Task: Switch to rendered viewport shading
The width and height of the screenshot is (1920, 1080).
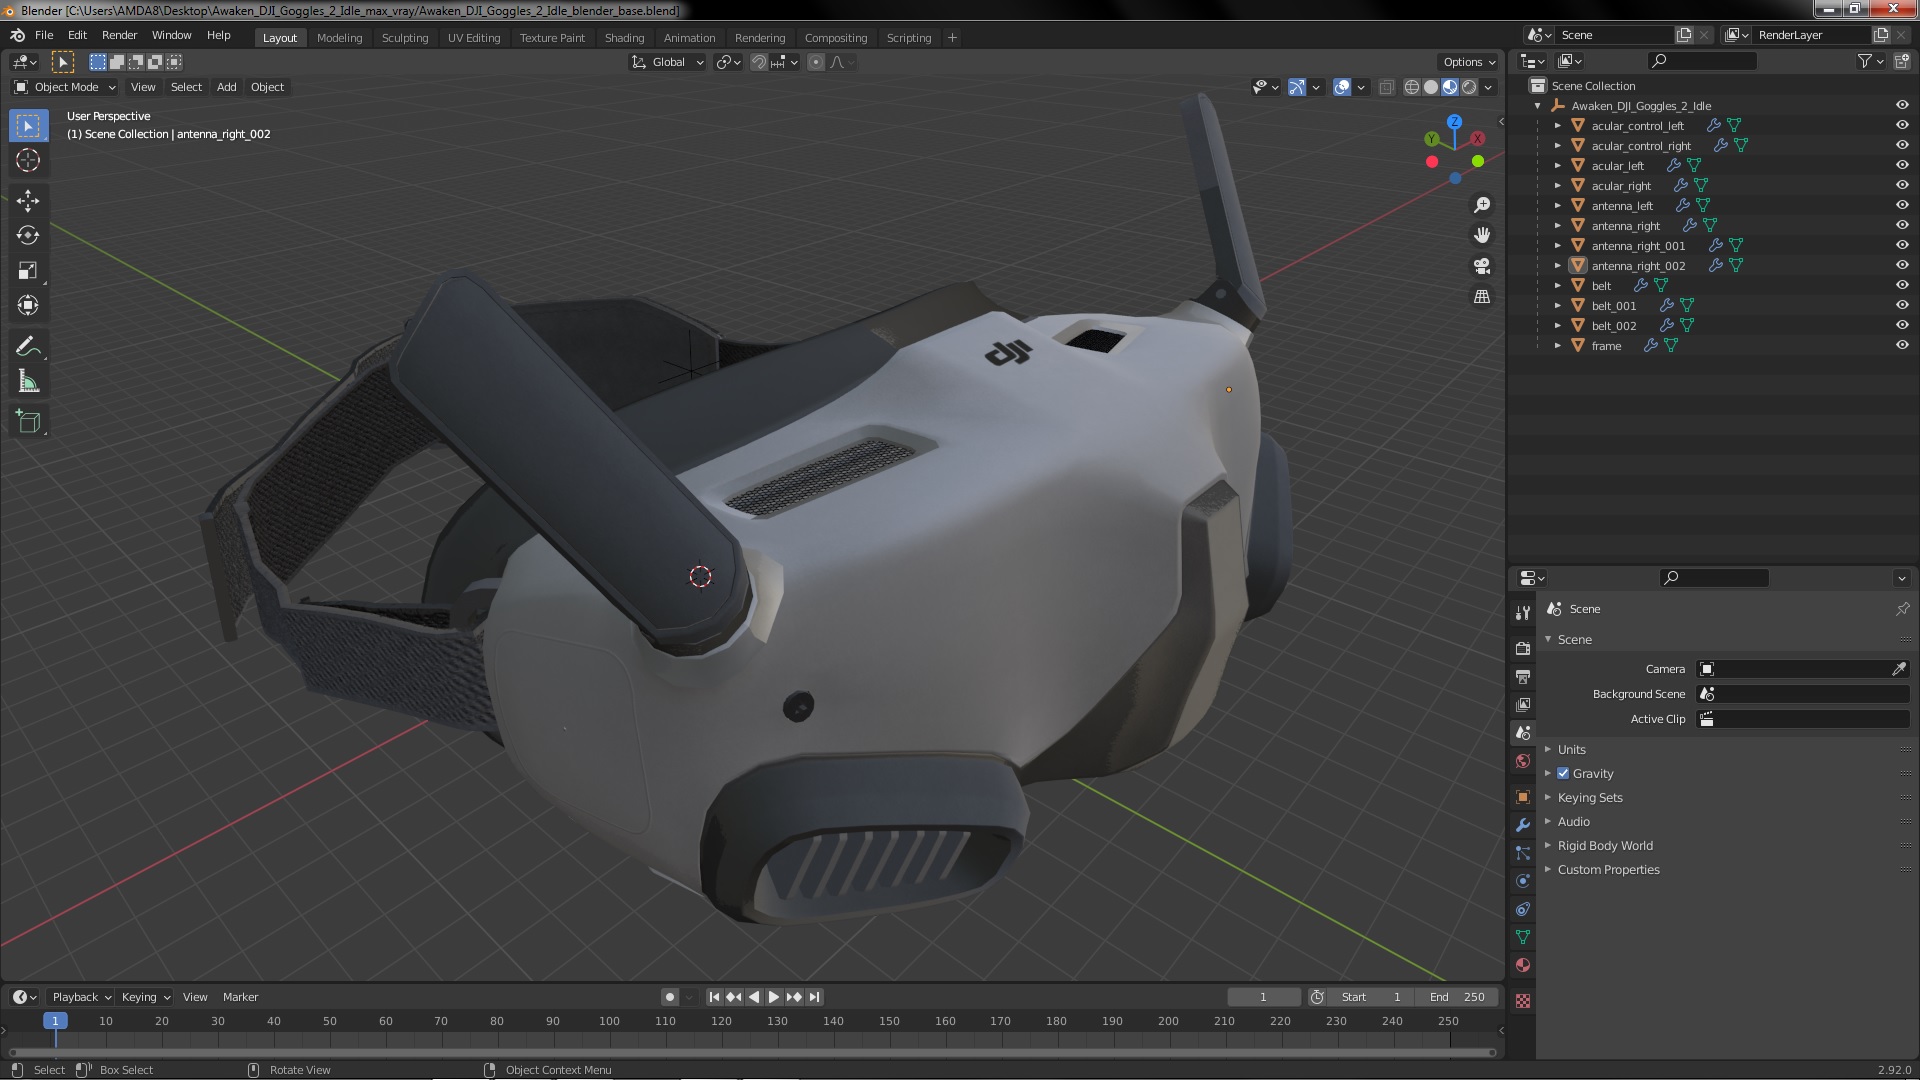Action: 1469,87
